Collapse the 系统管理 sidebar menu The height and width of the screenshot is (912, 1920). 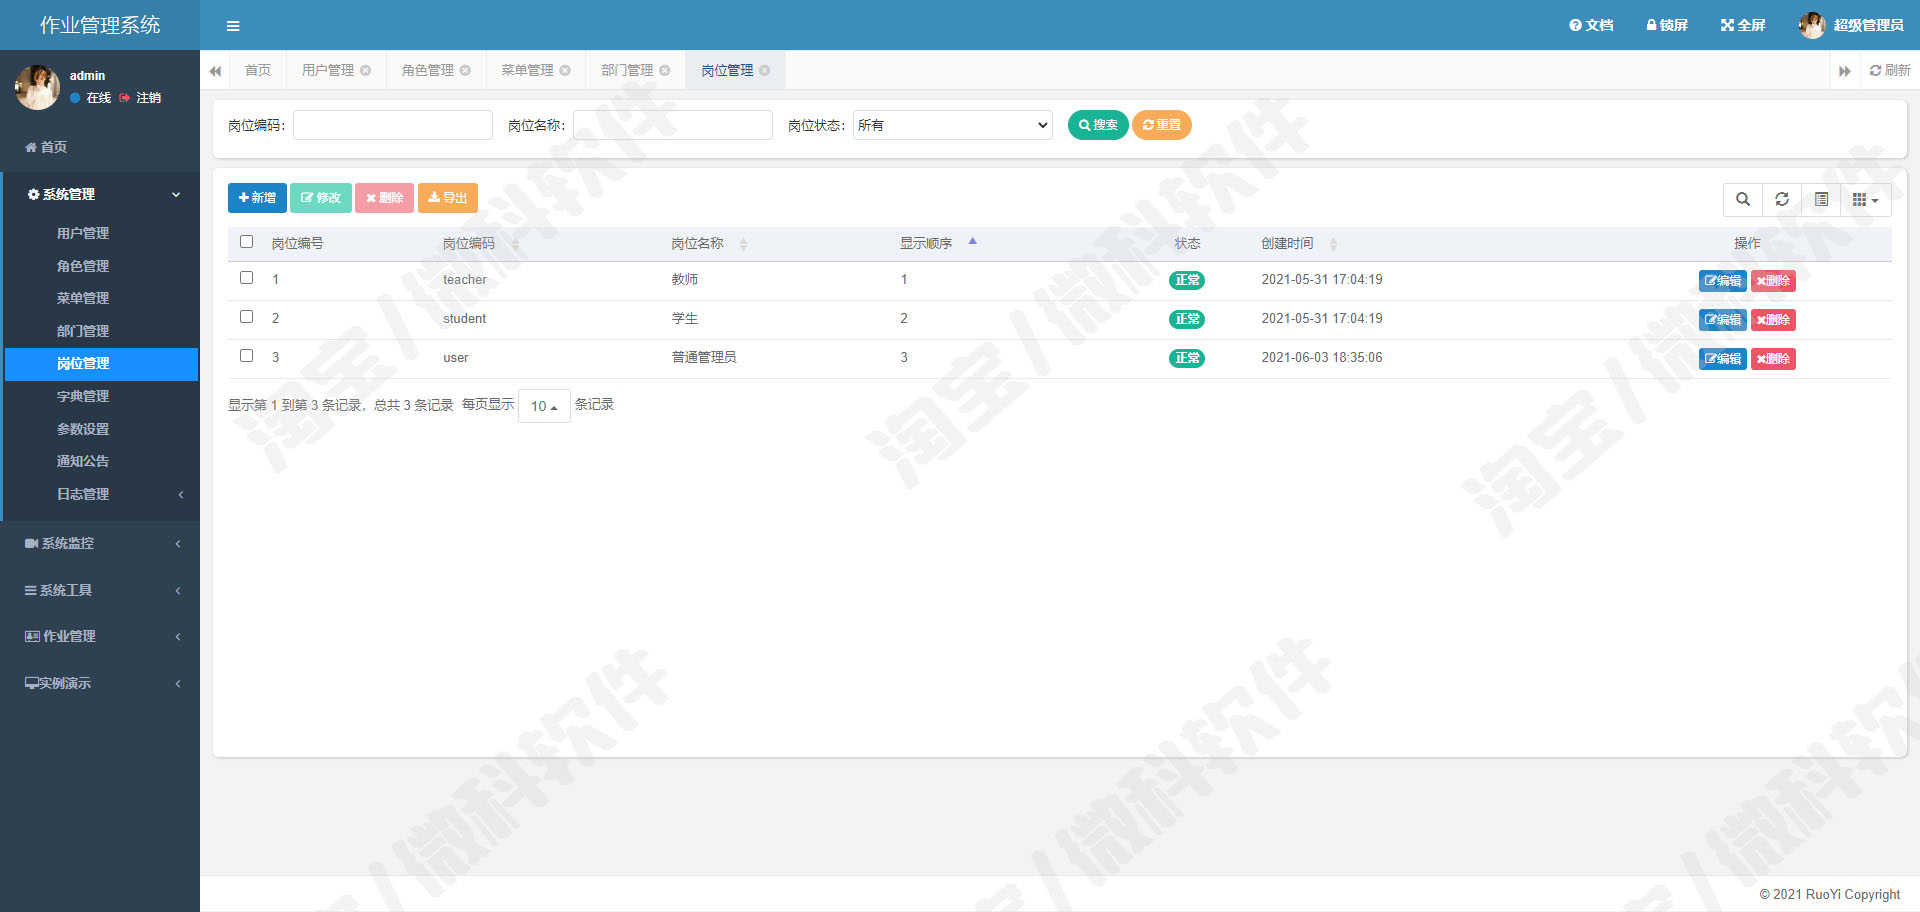(x=101, y=195)
